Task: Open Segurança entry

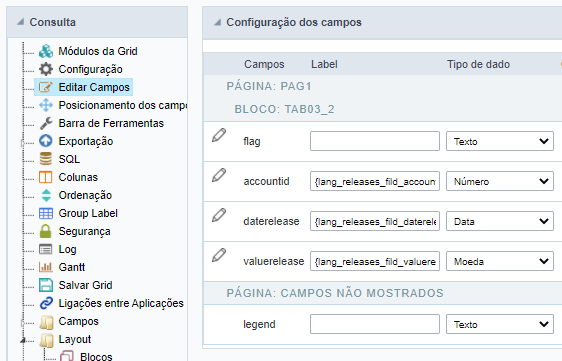Action: [x=84, y=232]
